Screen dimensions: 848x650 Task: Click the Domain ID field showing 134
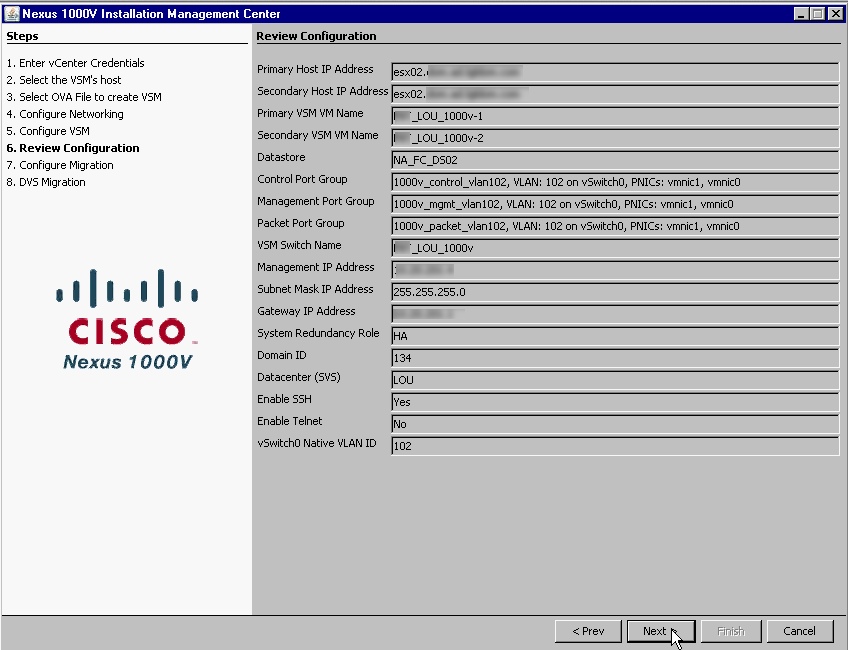tap(615, 358)
